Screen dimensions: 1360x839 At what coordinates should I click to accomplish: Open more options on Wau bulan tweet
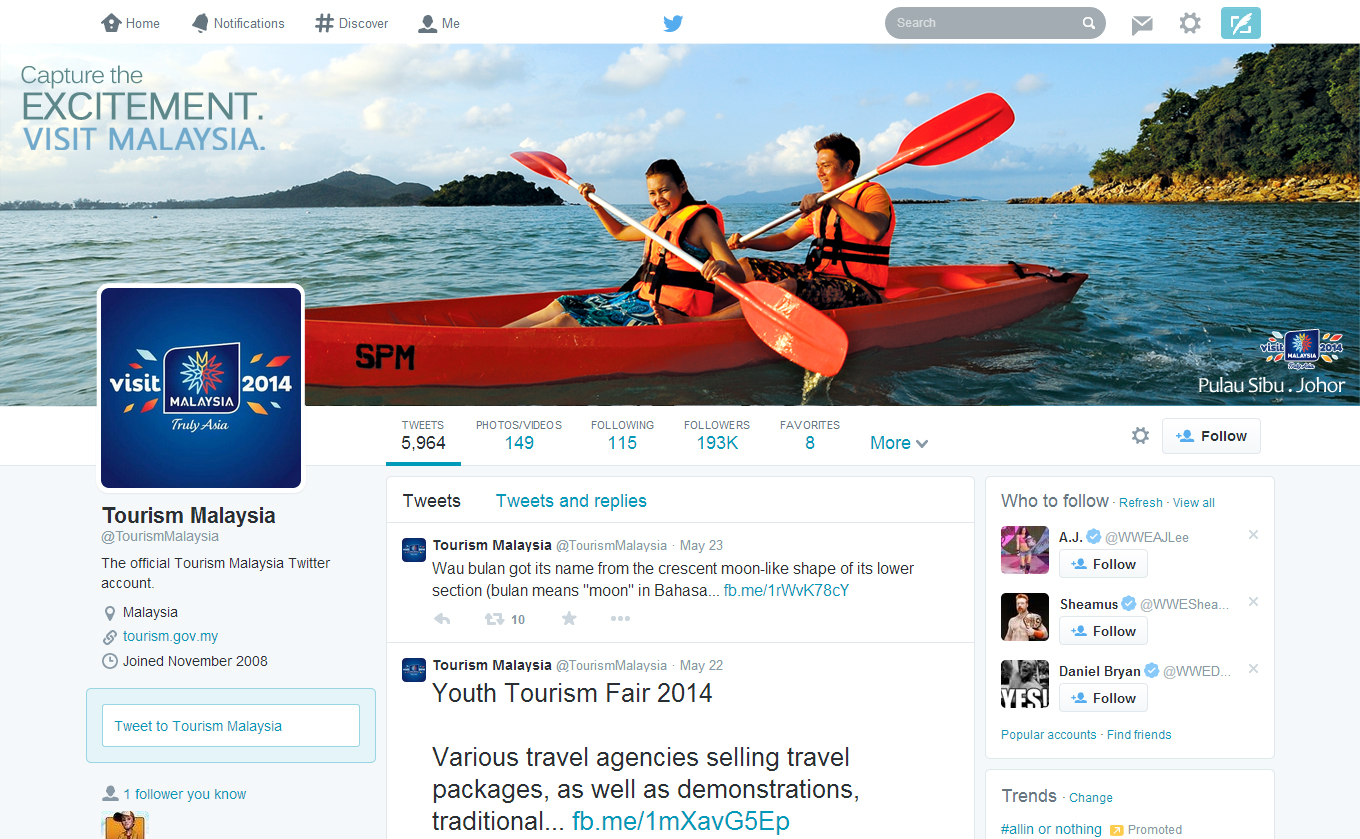click(620, 619)
